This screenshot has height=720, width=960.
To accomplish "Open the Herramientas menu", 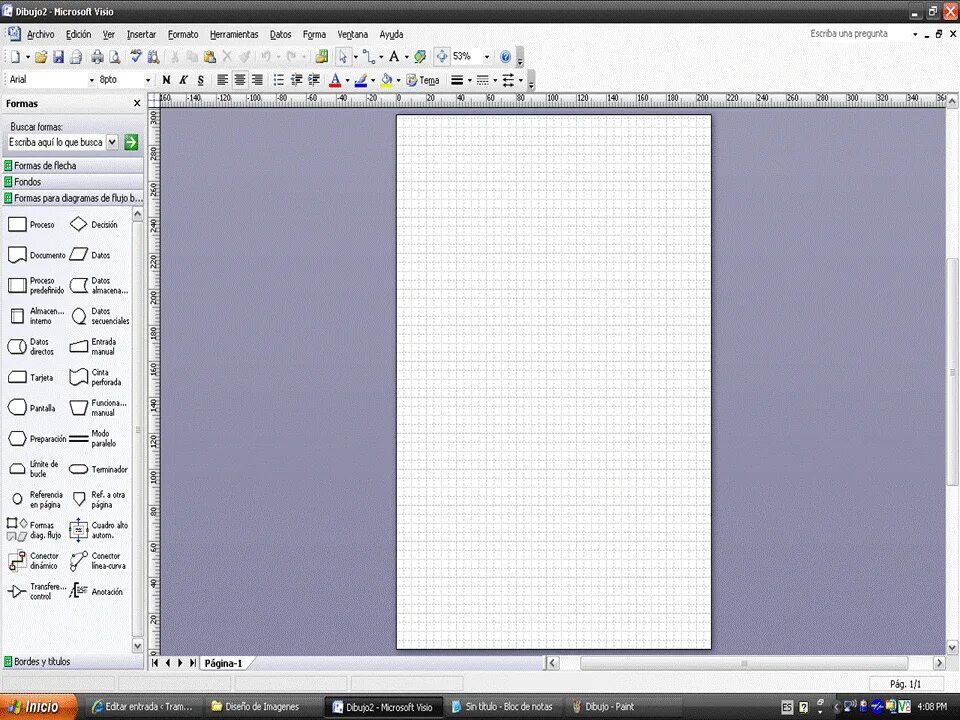I will (233, 33).
